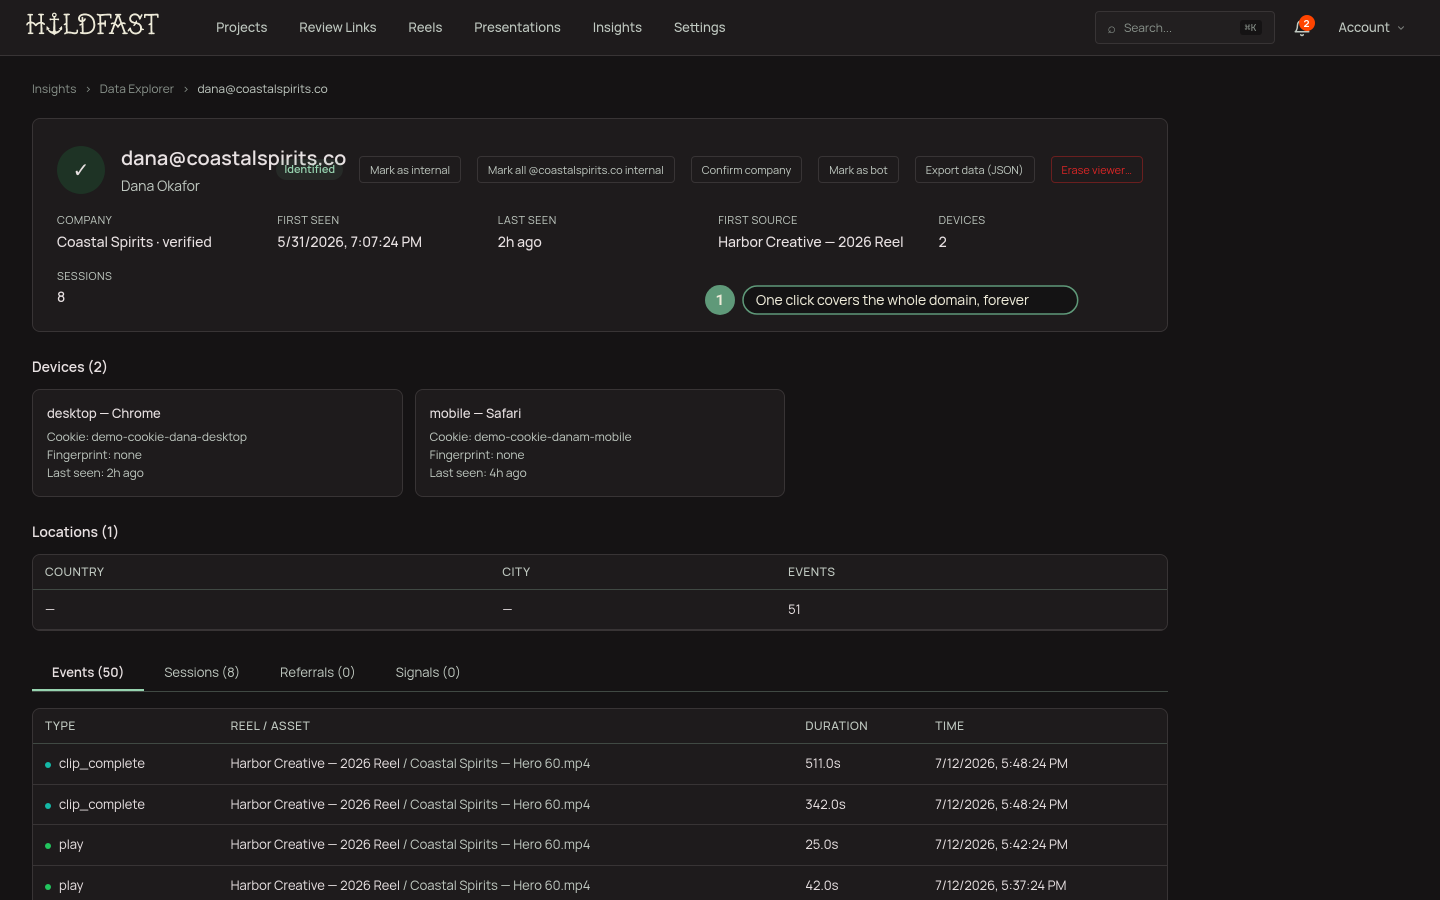Click the EVENTS count 51 cell
Image resolution: width=1440 pixels, height=900 pixels.
pyautogui.click(x=794, y=609)
